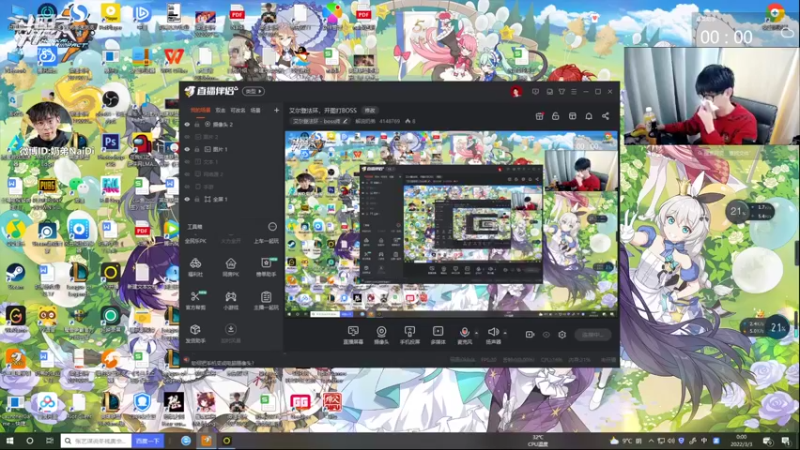Click the grey live status button

tap(592, 335)
